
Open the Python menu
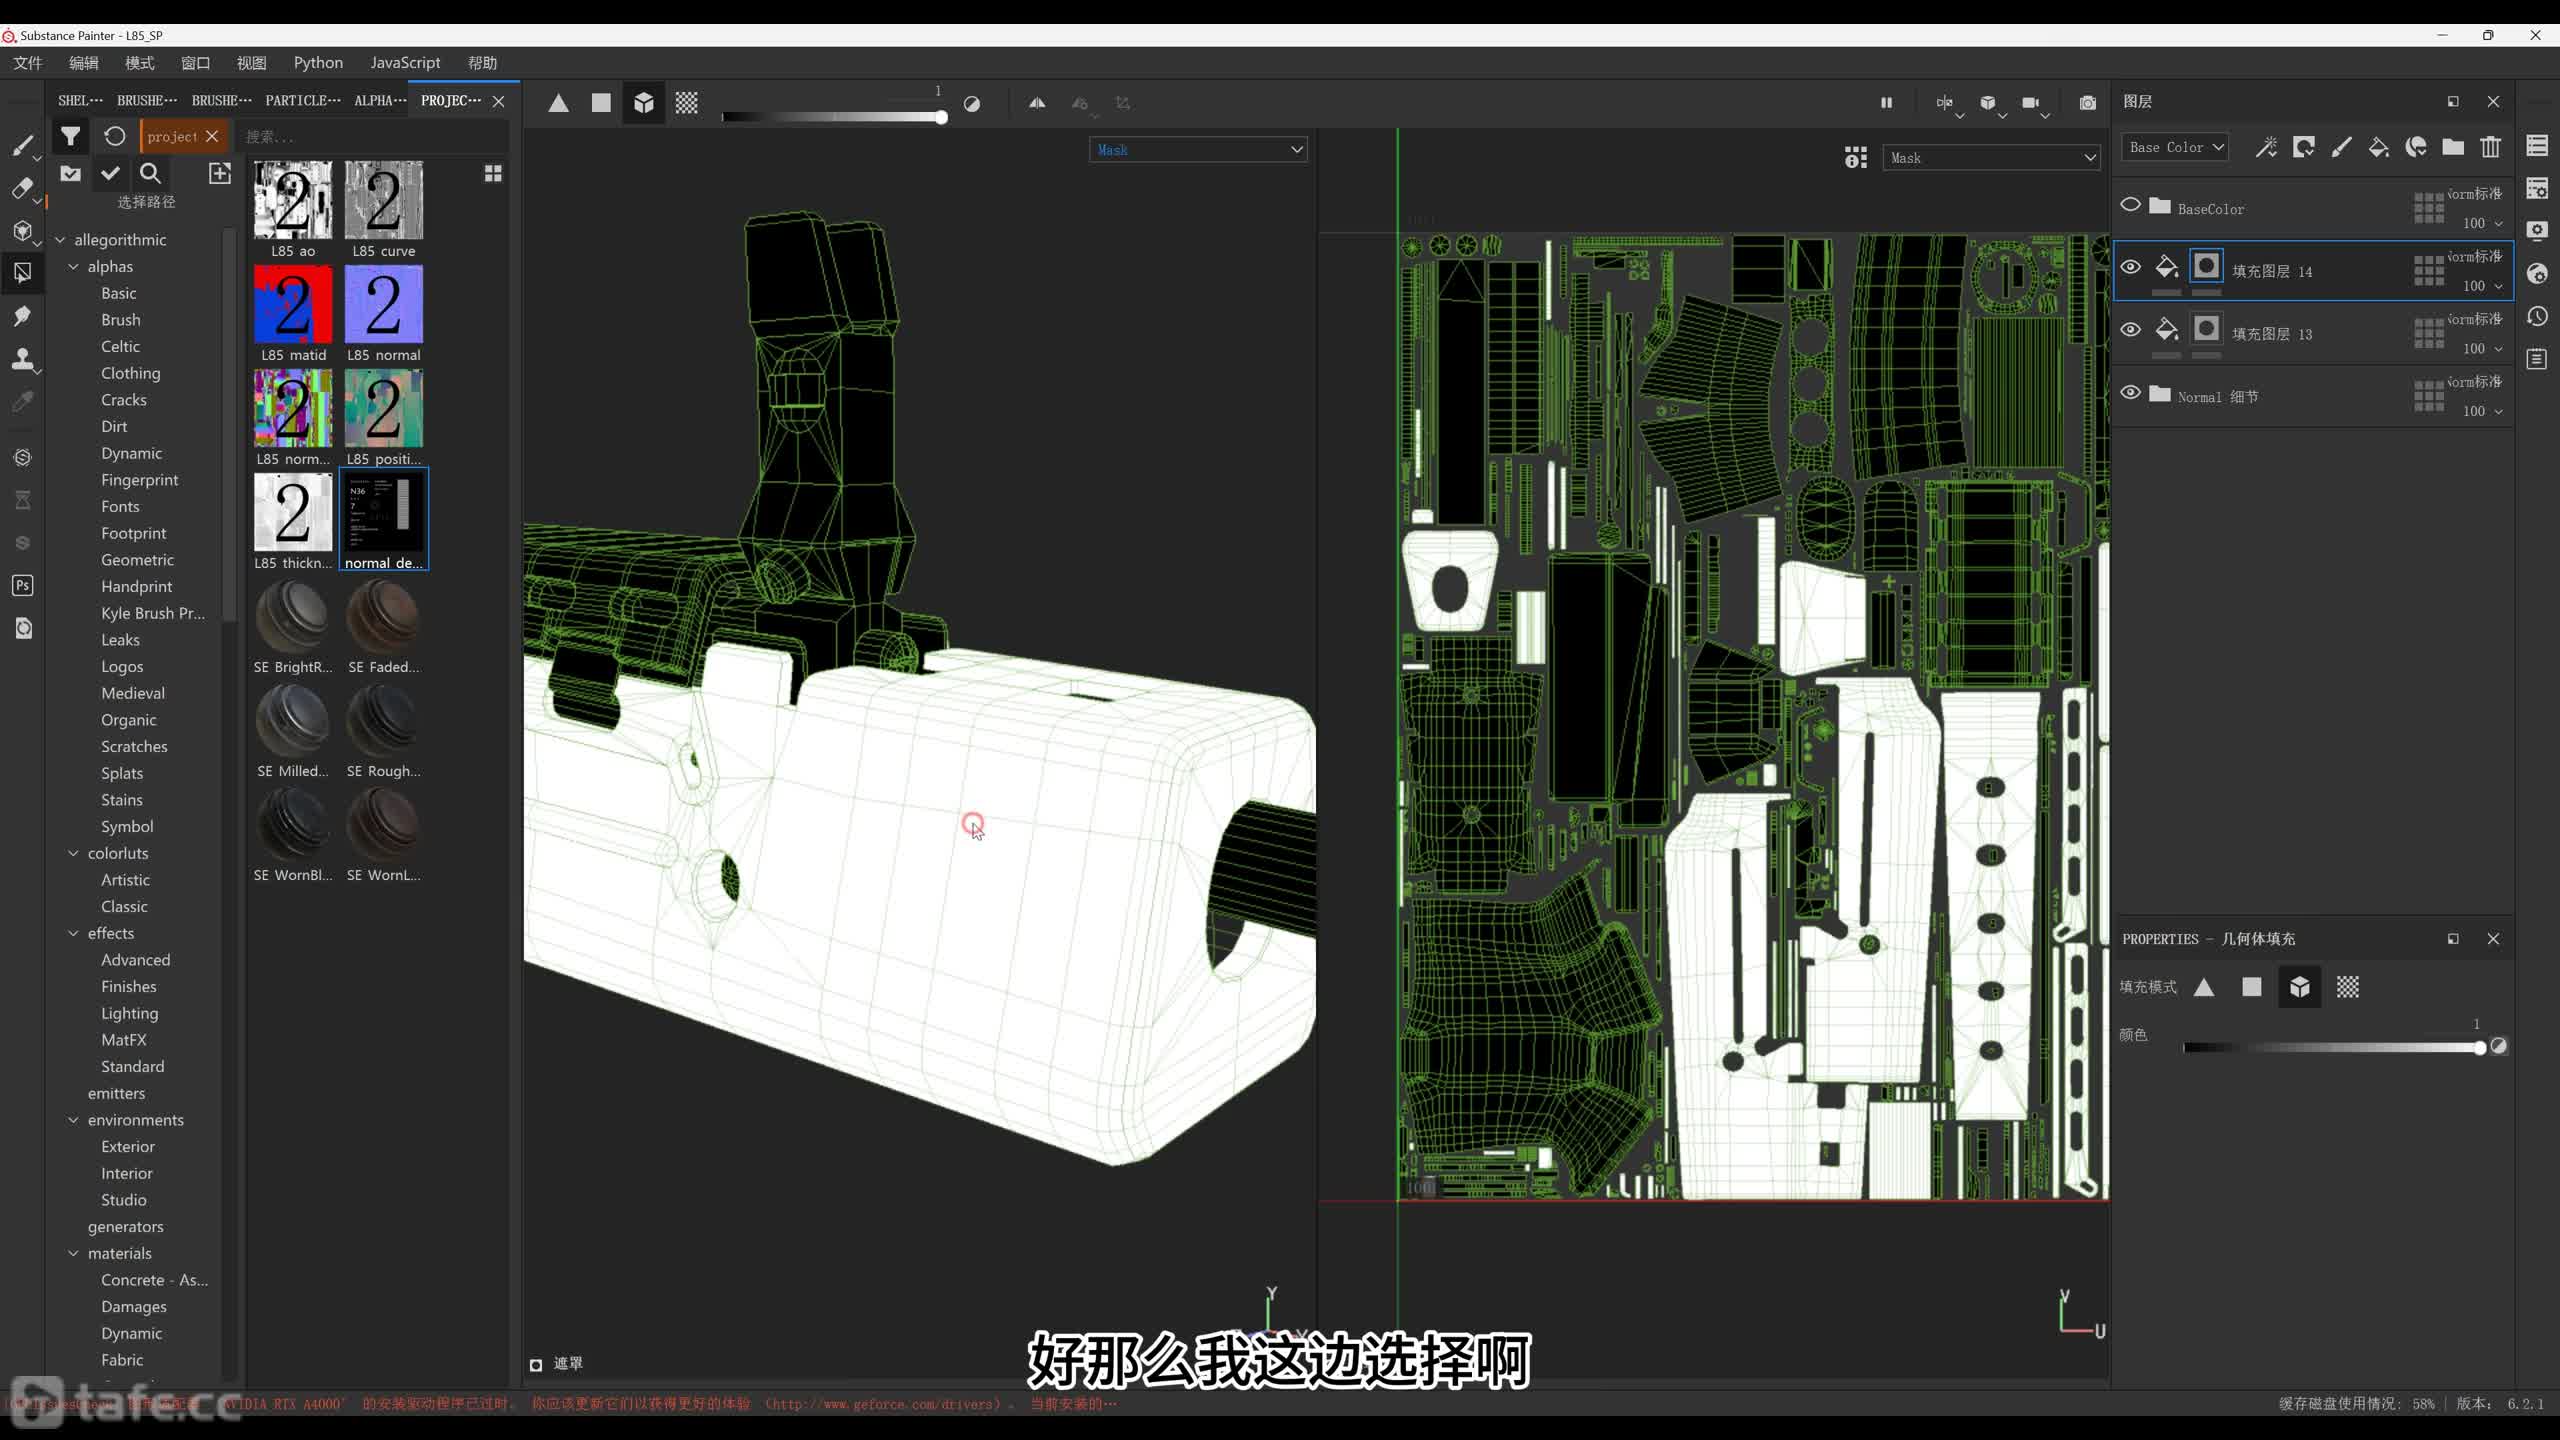coord(318,63)
